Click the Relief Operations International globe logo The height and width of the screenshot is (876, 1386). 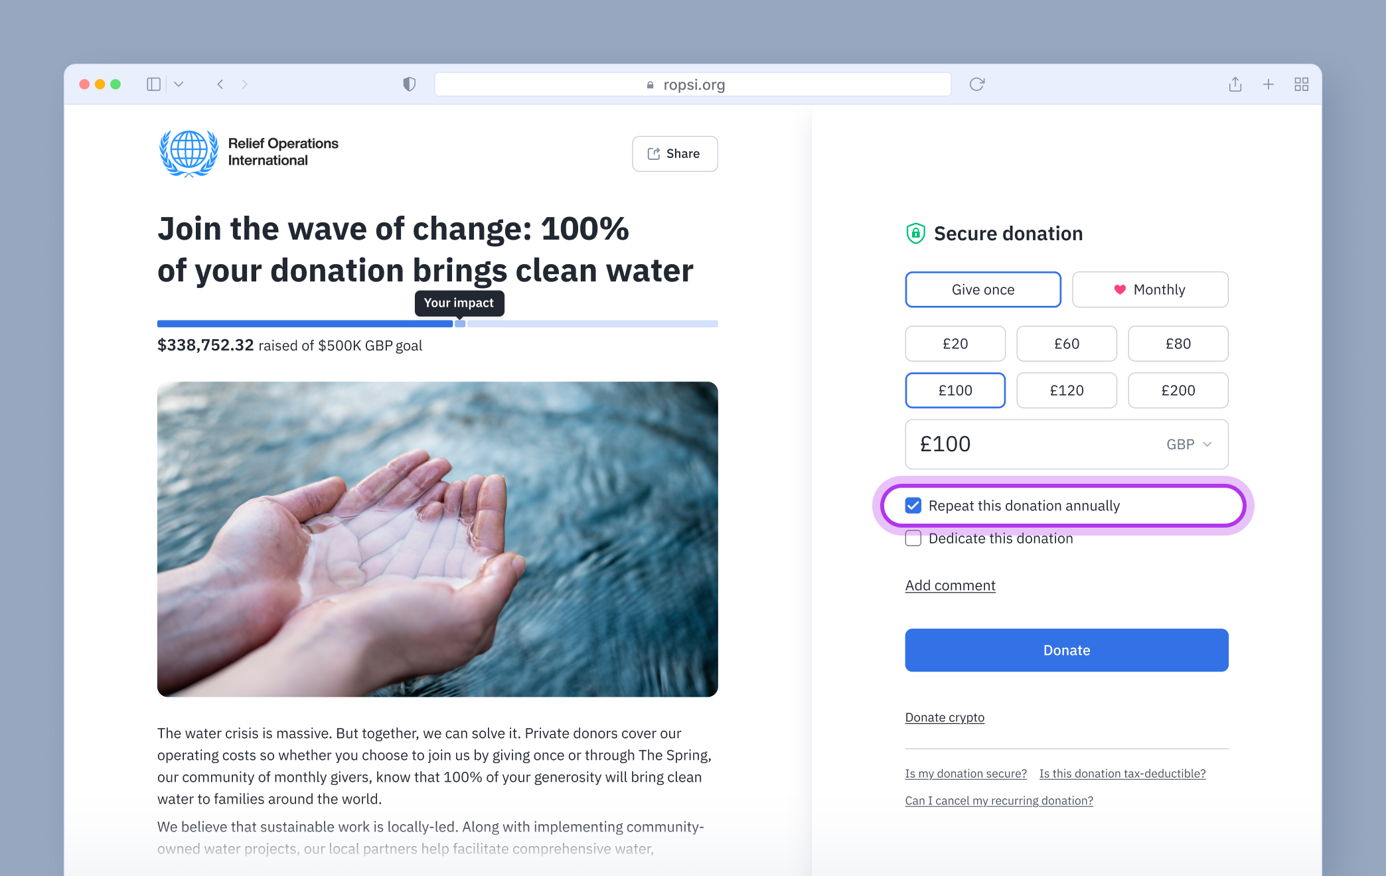[x=189, y=153]
